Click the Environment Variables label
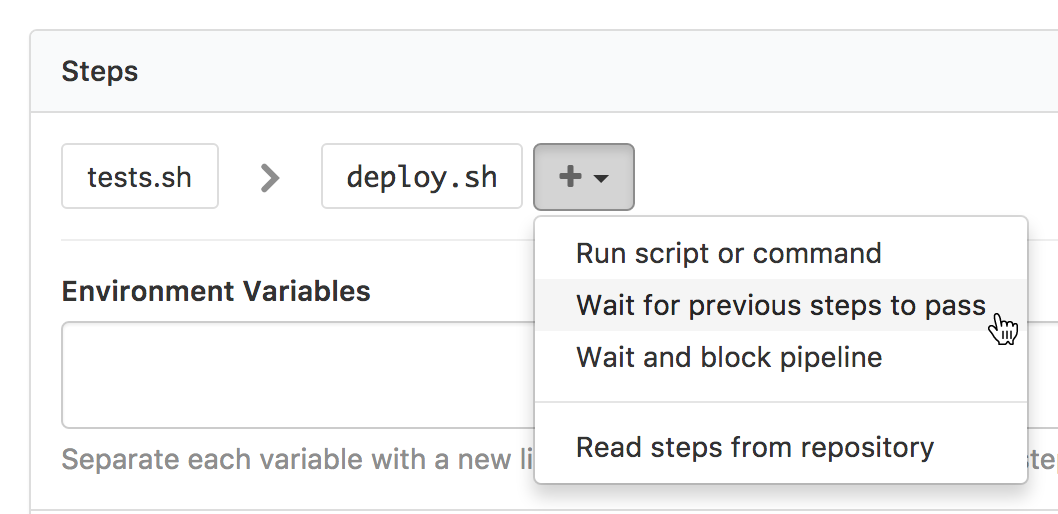The height and width of the screenshot is (514, 1058). point(216,291)
